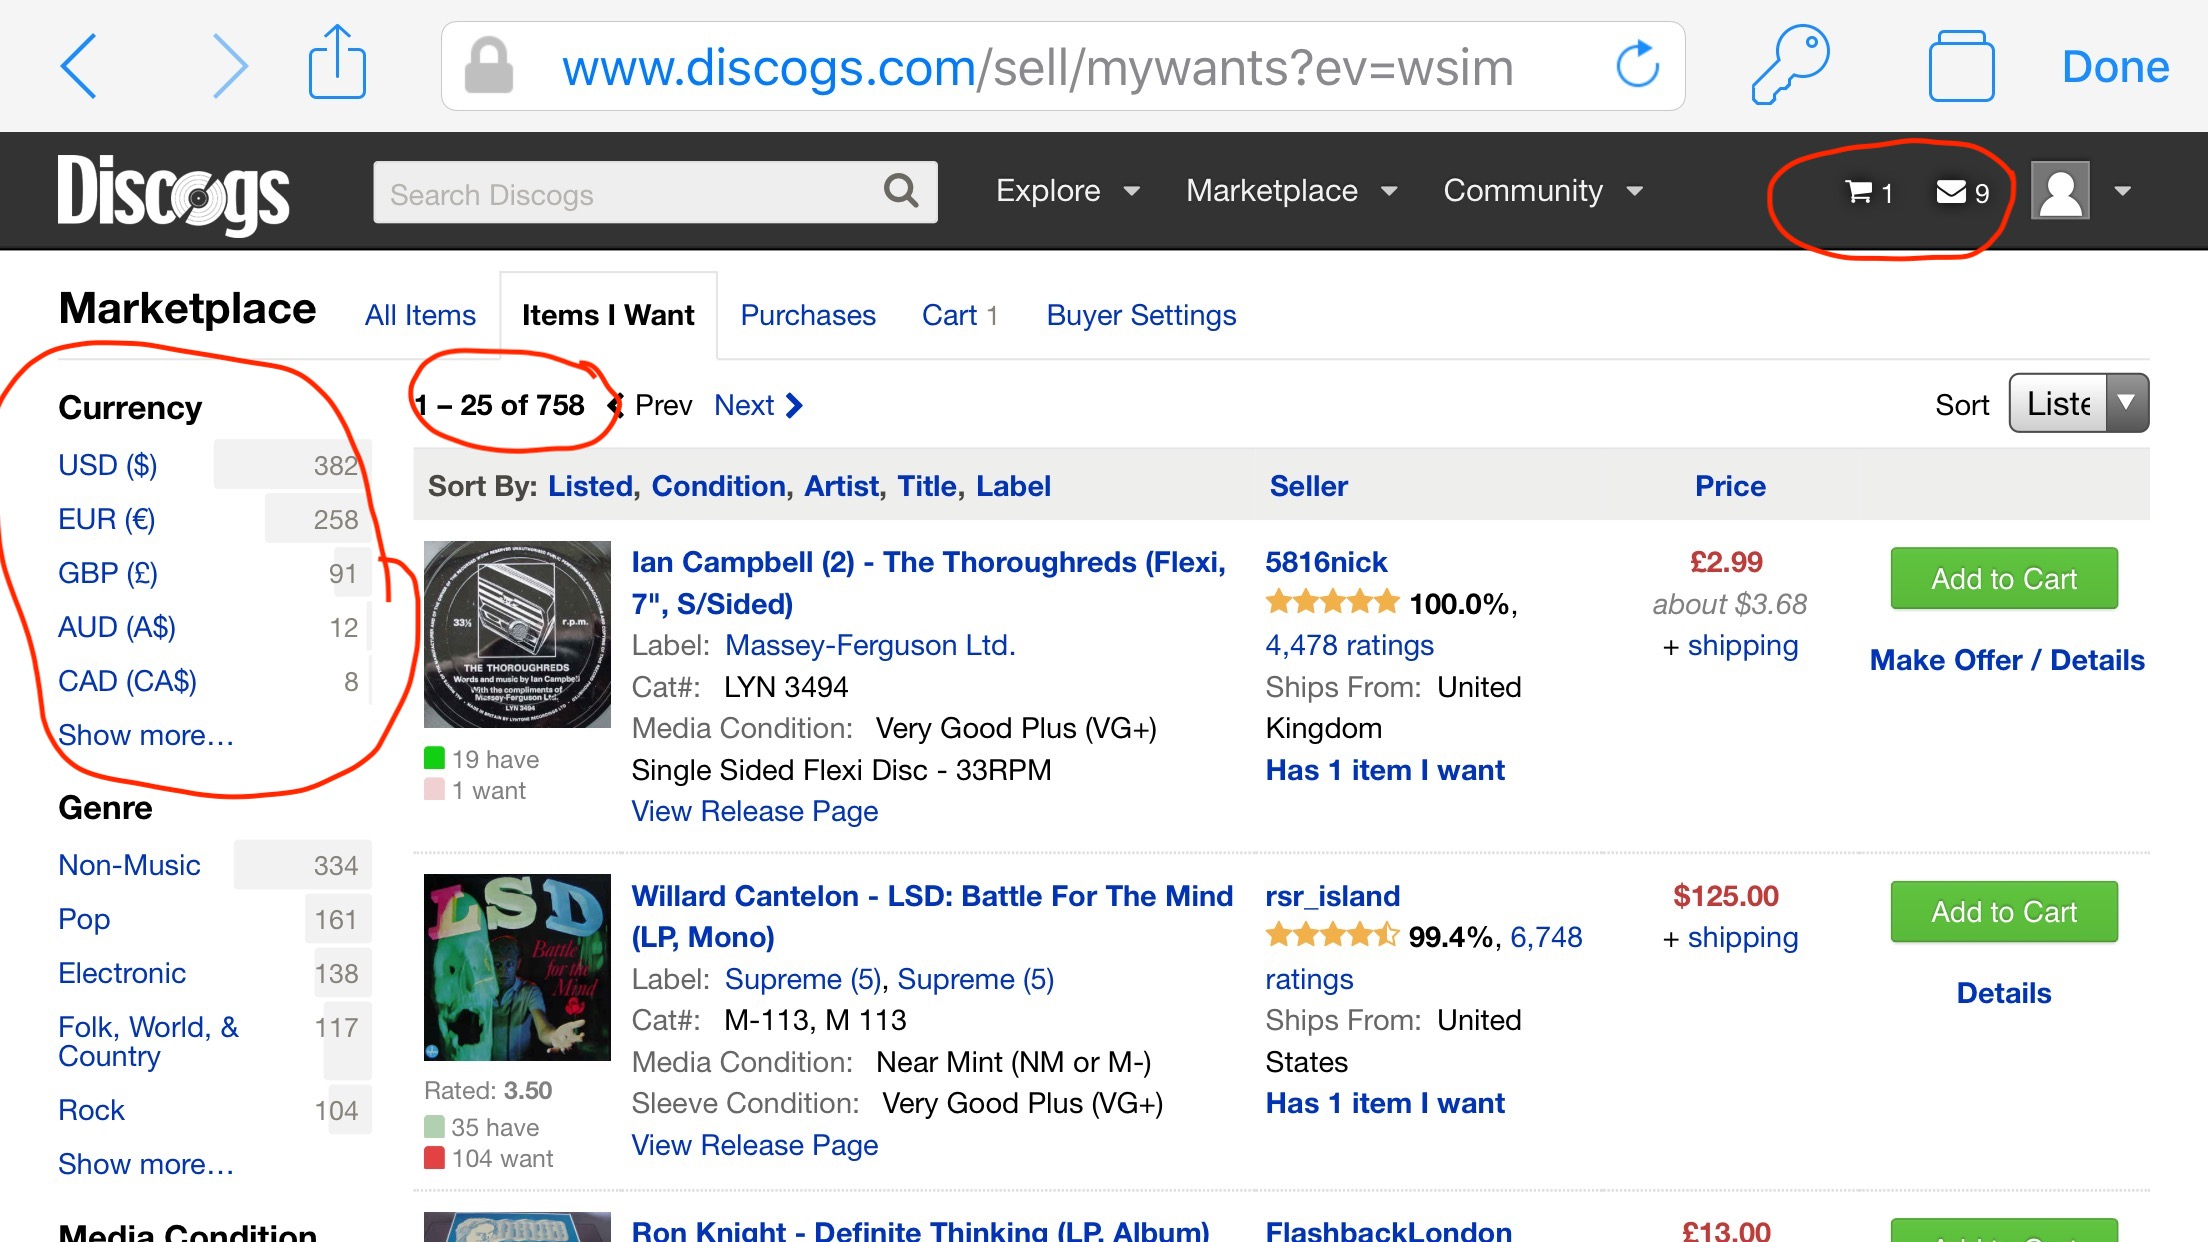
Task: Open seller 5816nick profile
Action: [1326, 562]
